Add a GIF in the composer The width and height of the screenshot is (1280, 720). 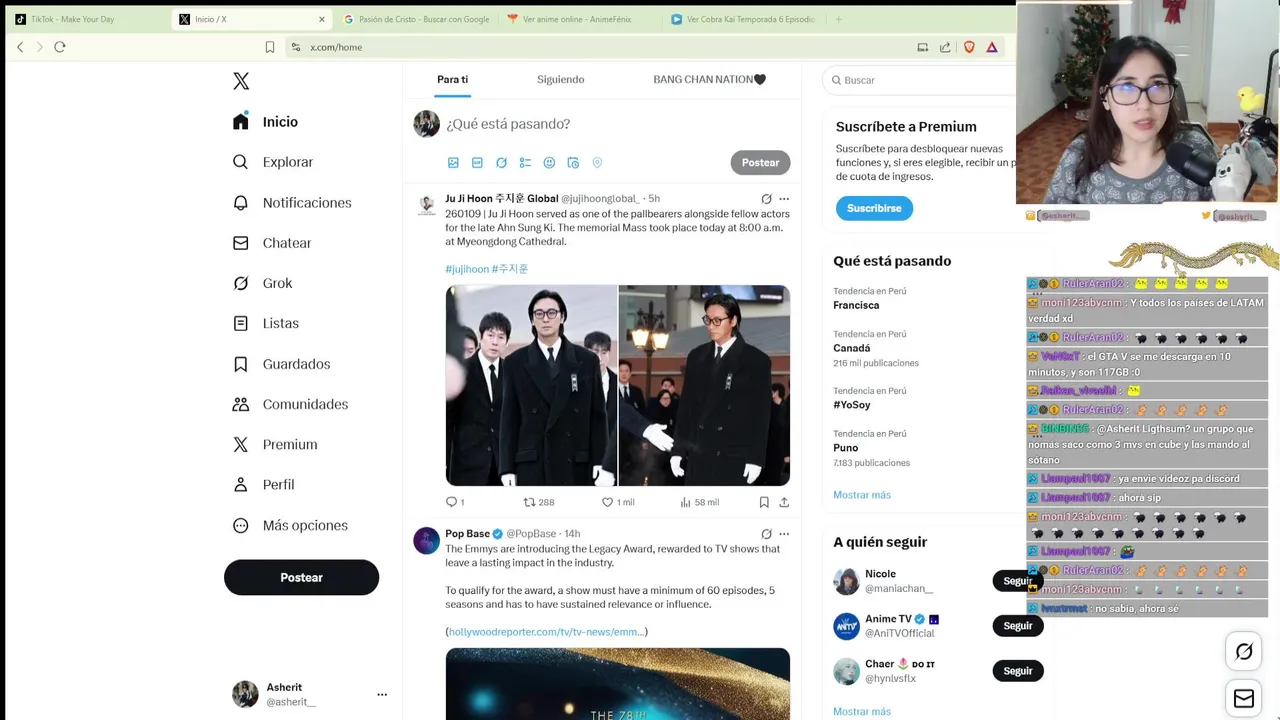point(477,163)
